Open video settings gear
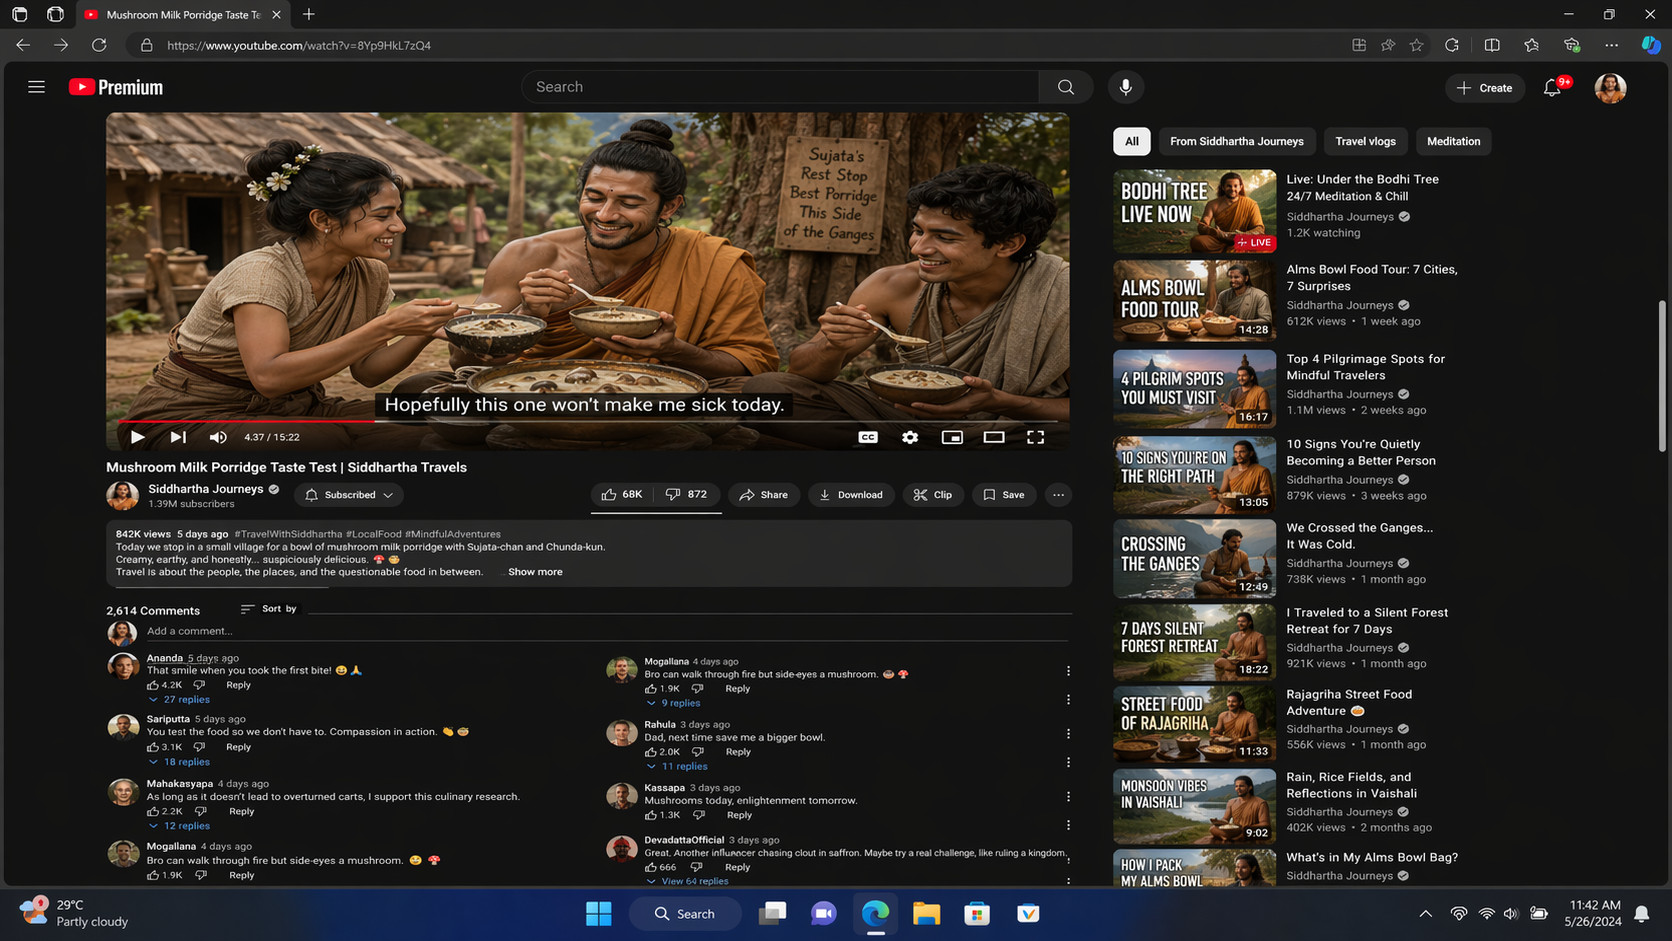Viewport: 1672px width, 941px height. point(910,437)
